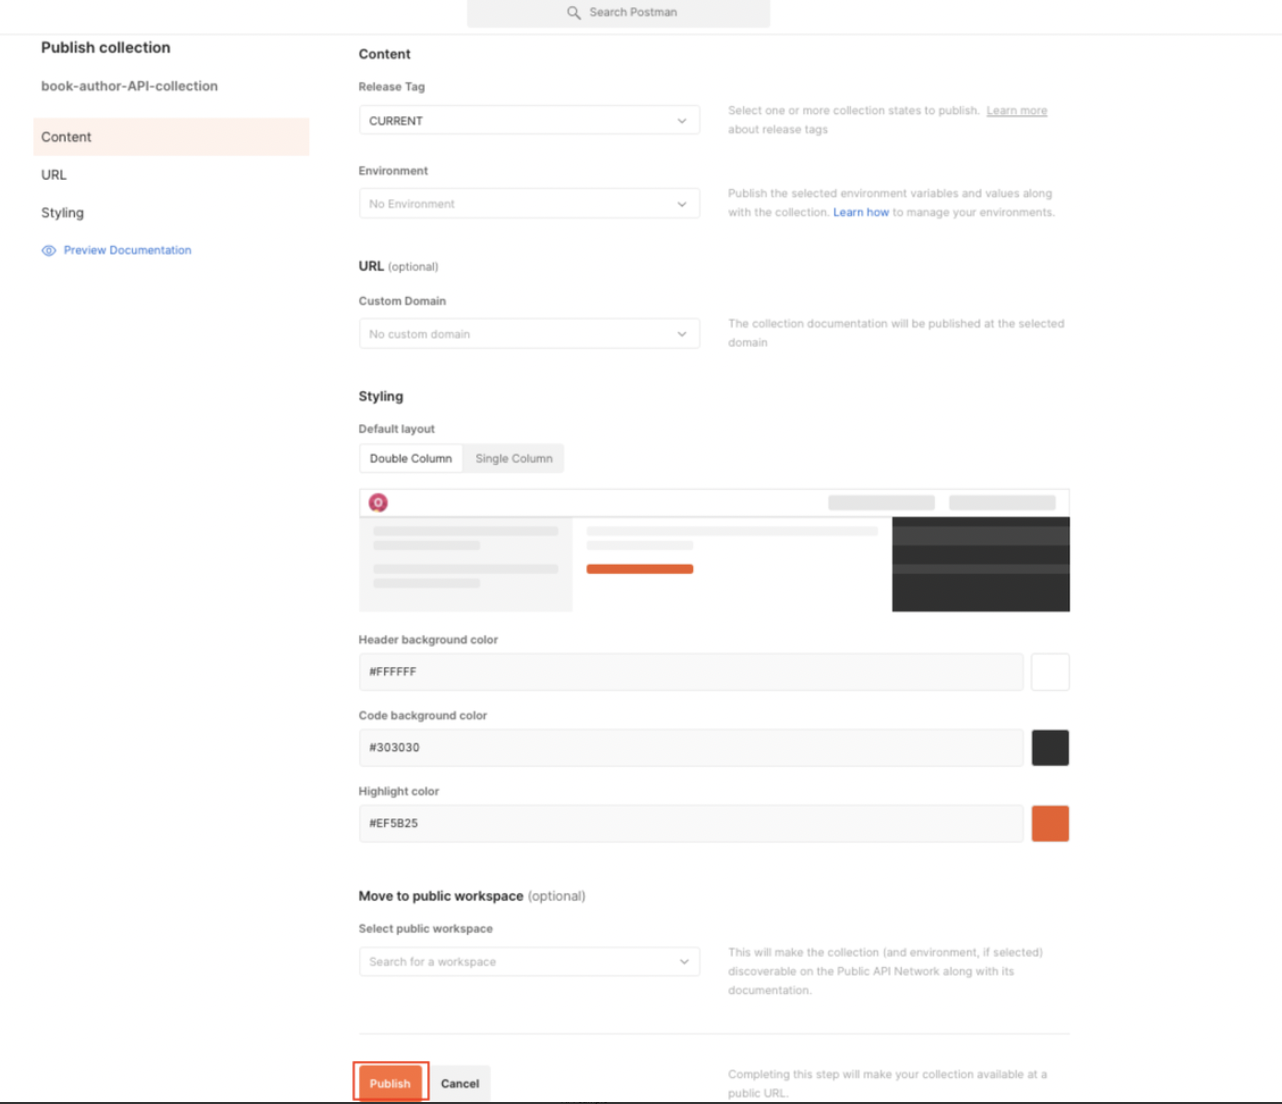Open Preview Documentation link
The image size is (1282, 1104).
click(x=127, y=251)
